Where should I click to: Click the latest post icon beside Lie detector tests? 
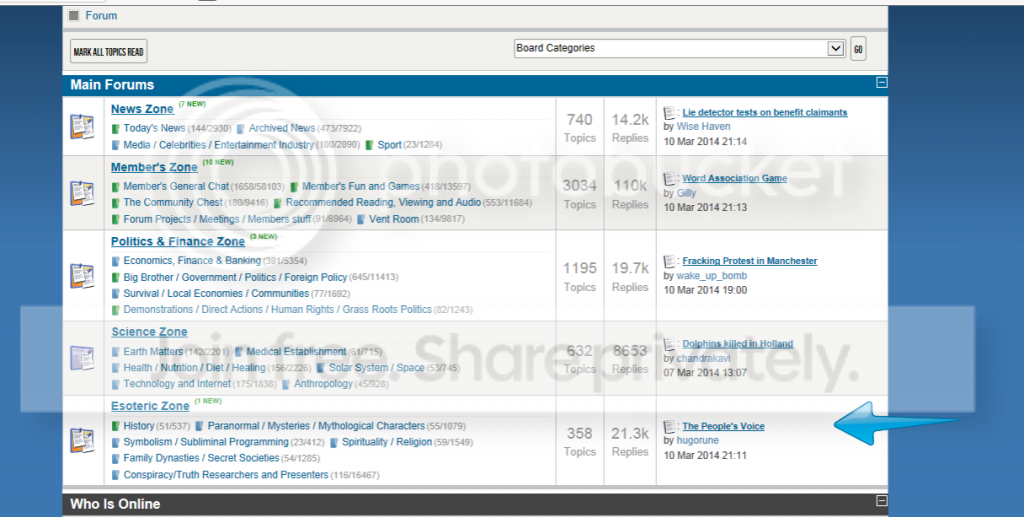[x=669, y=113]
